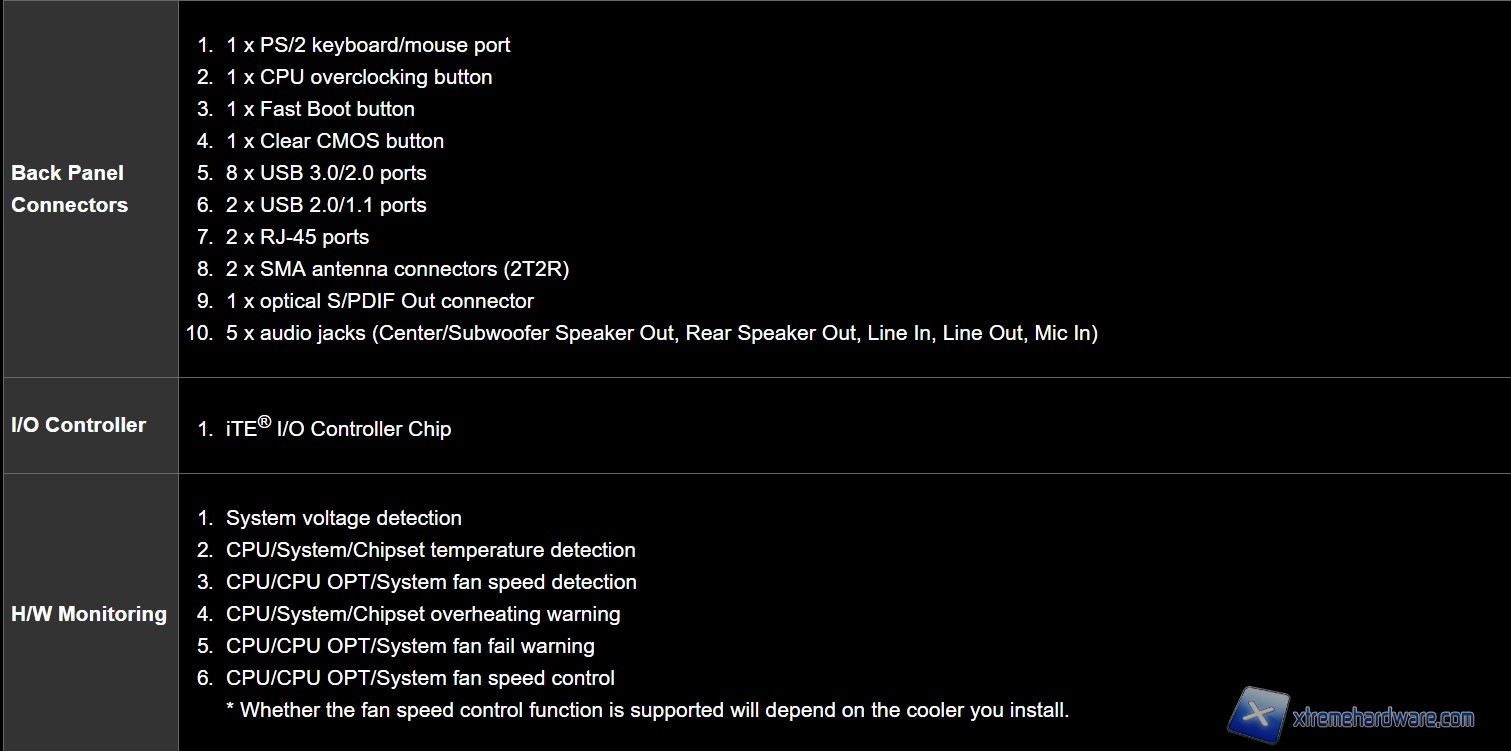
Task: Click the PS/2 keyboard/mouse port entry
Action: (x=368, y=45)
